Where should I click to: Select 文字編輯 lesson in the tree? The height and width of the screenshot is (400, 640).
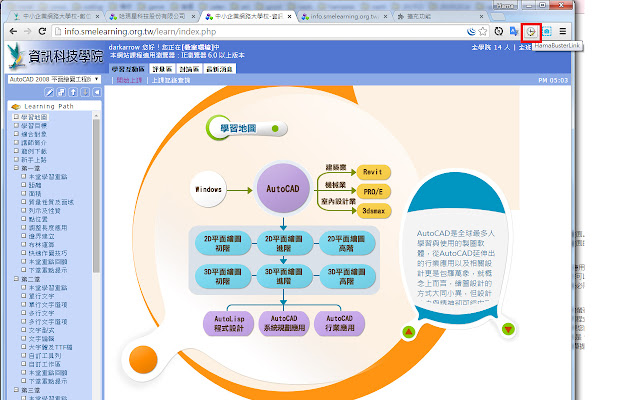point(41,339)
